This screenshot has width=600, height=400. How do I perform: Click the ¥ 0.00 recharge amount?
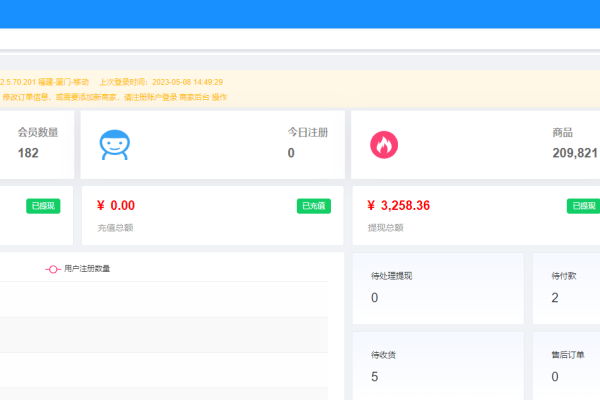tap(116, 206)
